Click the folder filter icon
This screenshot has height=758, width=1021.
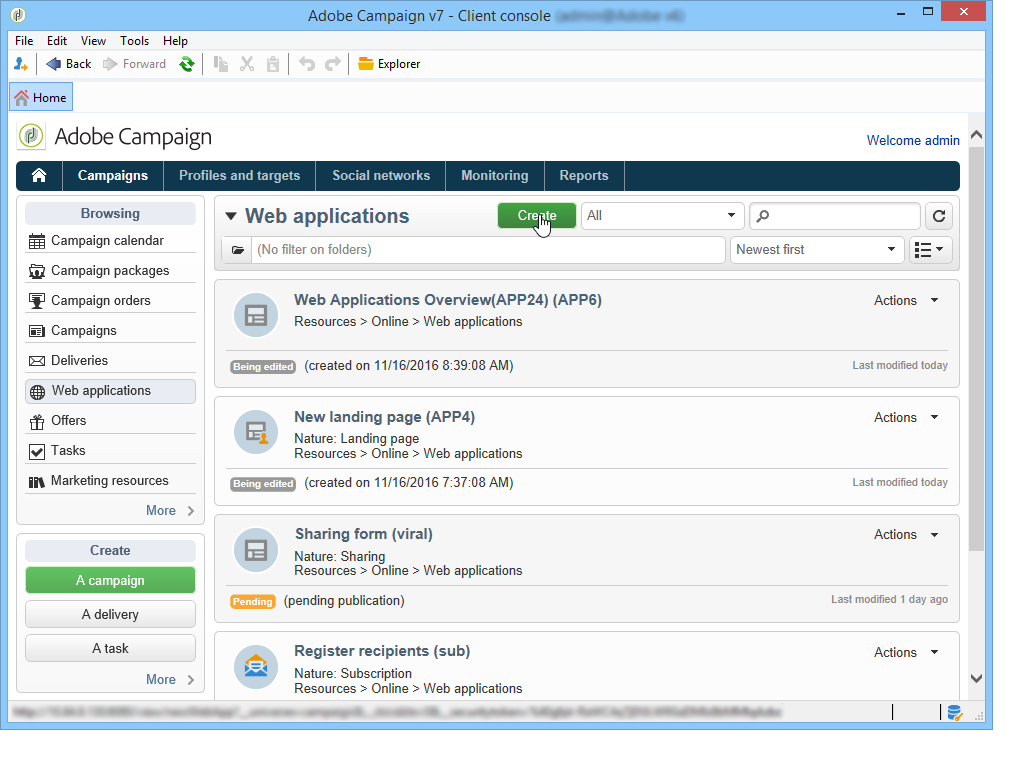click(x=238, y=250)
